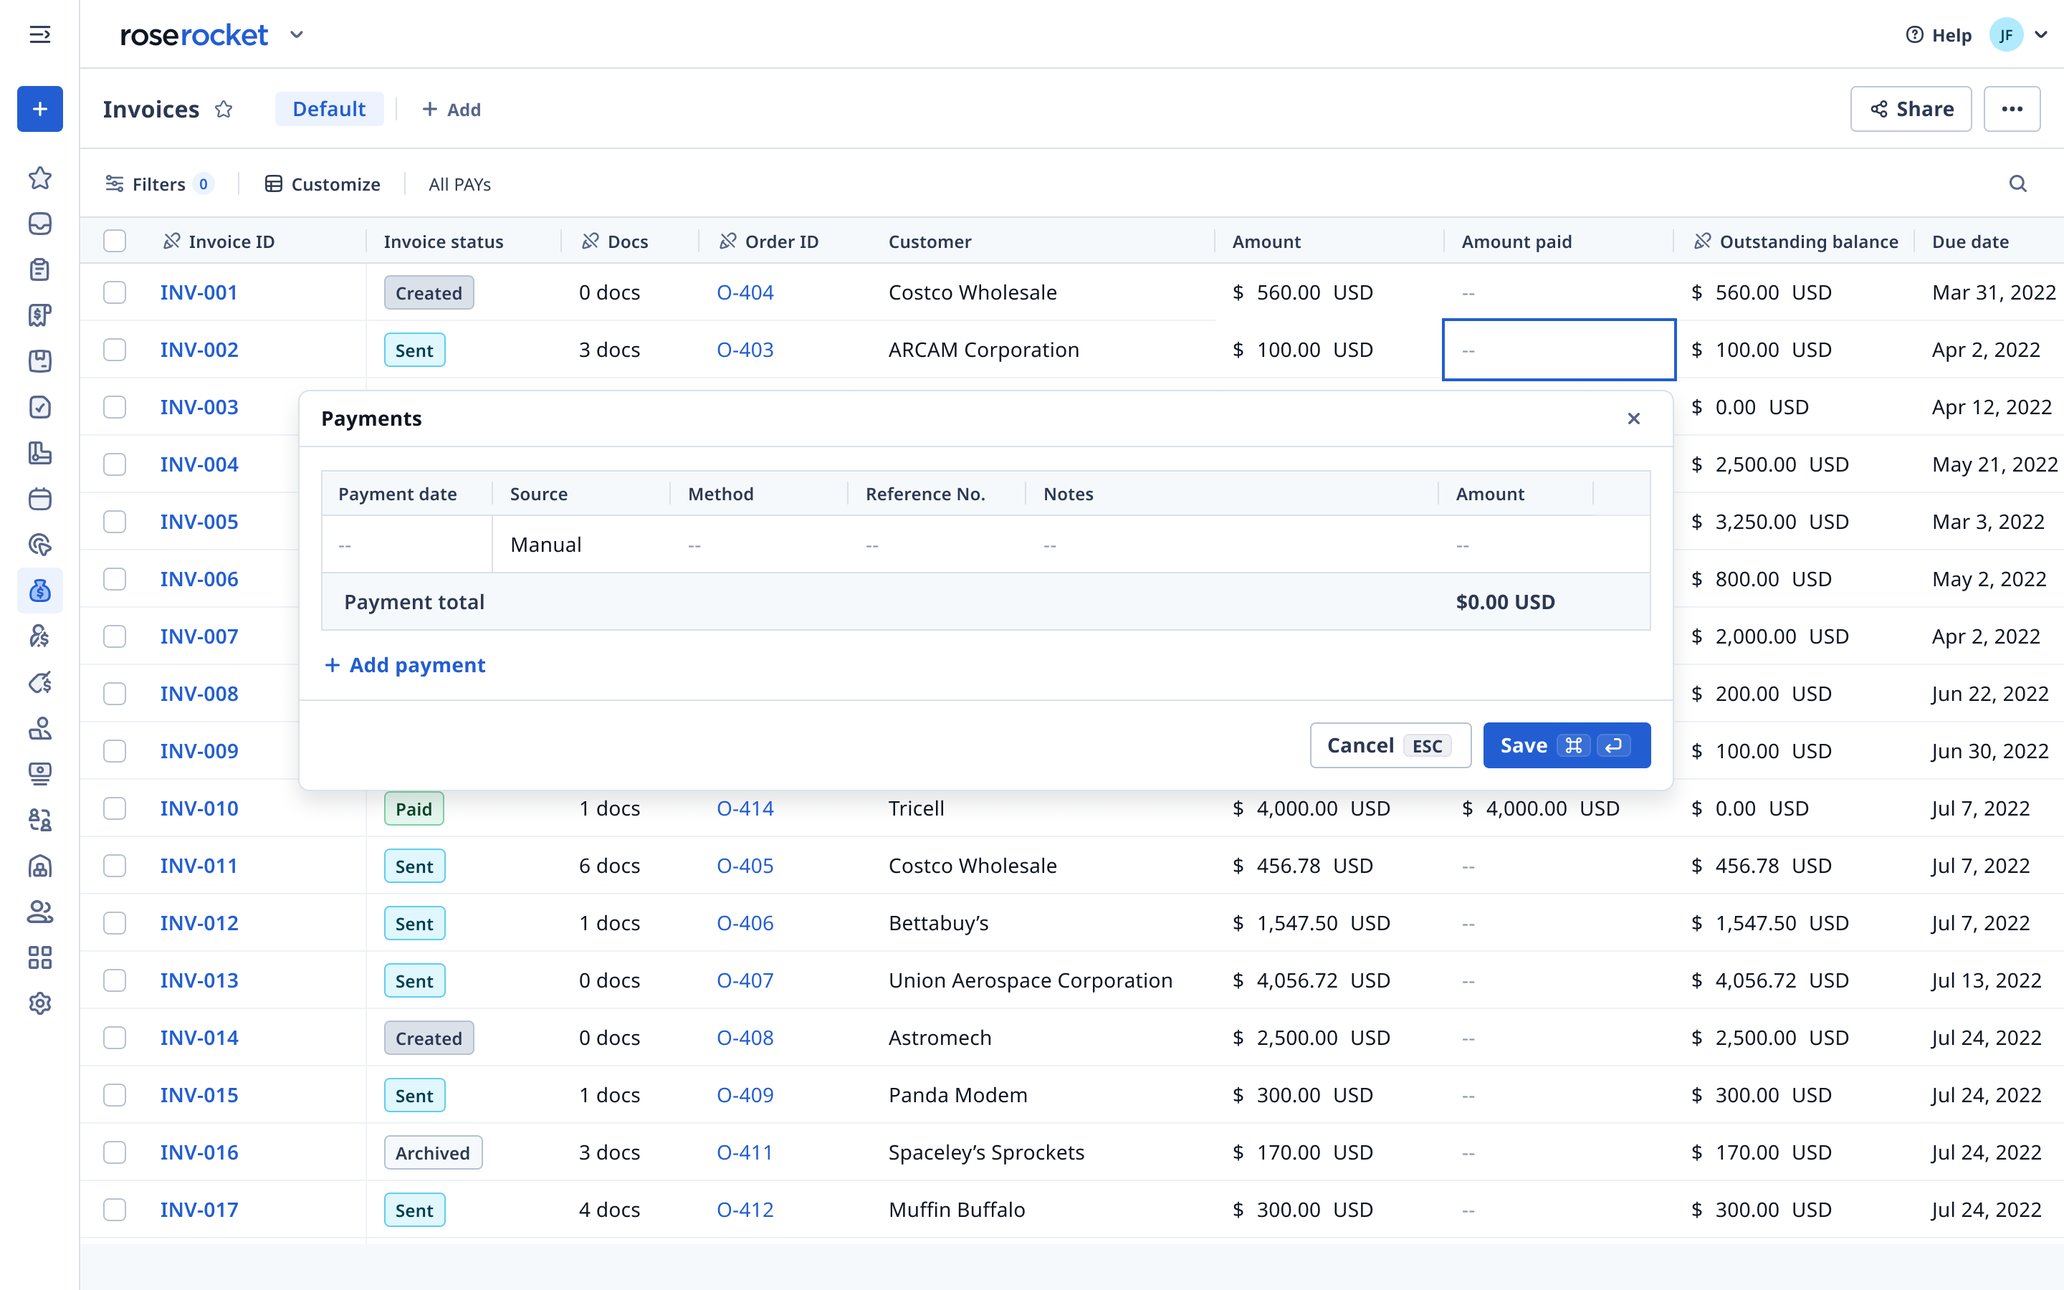This screenshot has width=2064, height=1290.
Task: Open favorites star in the sidebar
Action: [x=40, y=178]
